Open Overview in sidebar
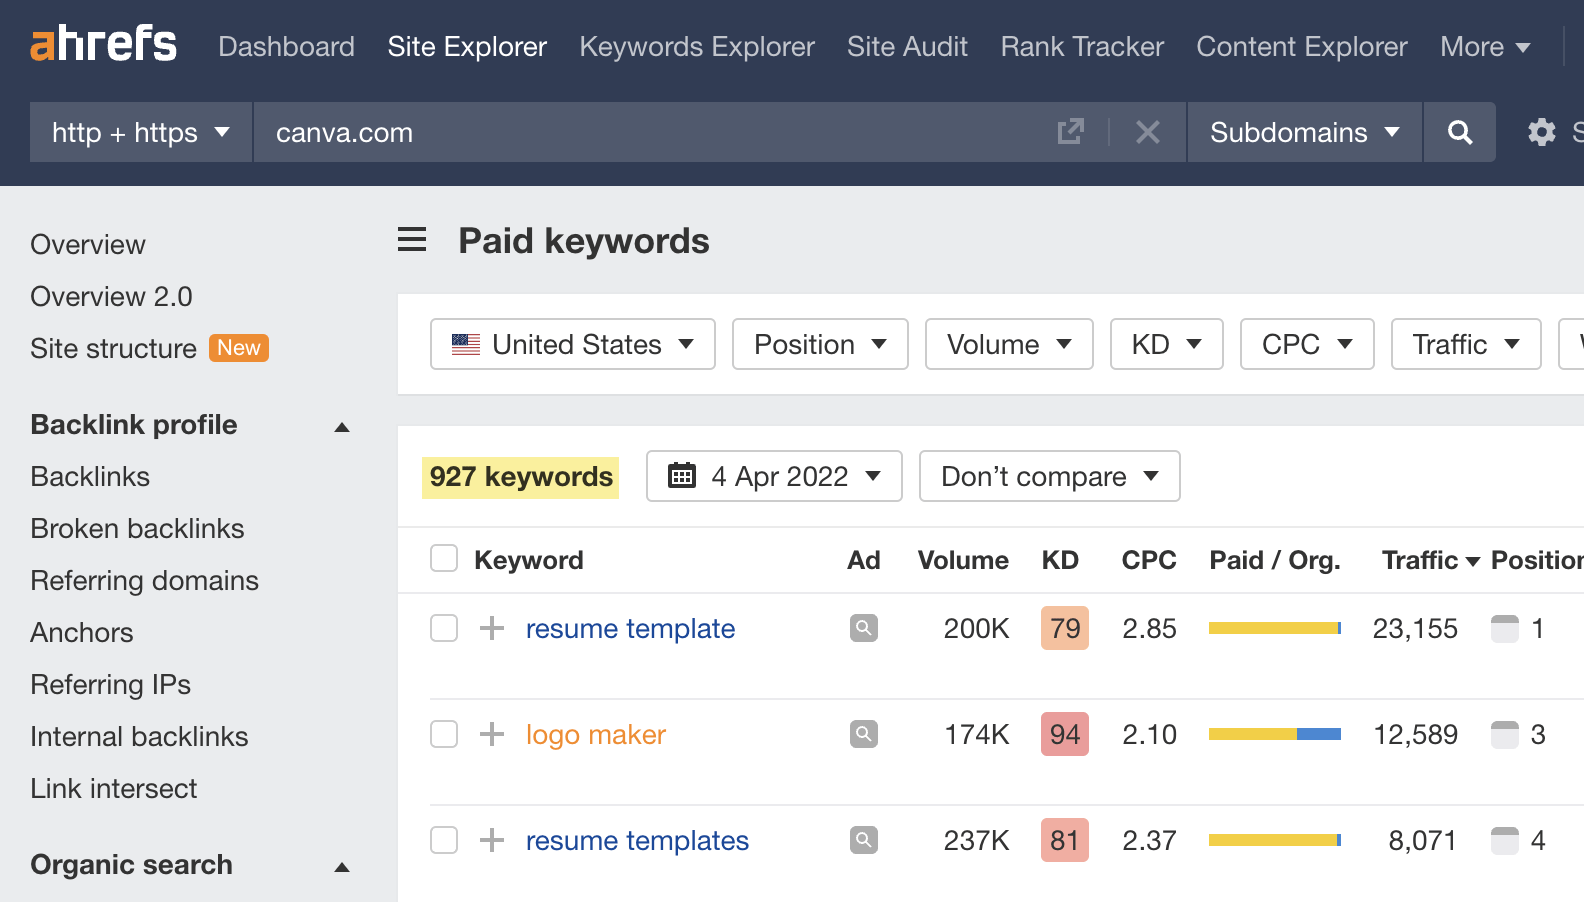 click(88, 245)
